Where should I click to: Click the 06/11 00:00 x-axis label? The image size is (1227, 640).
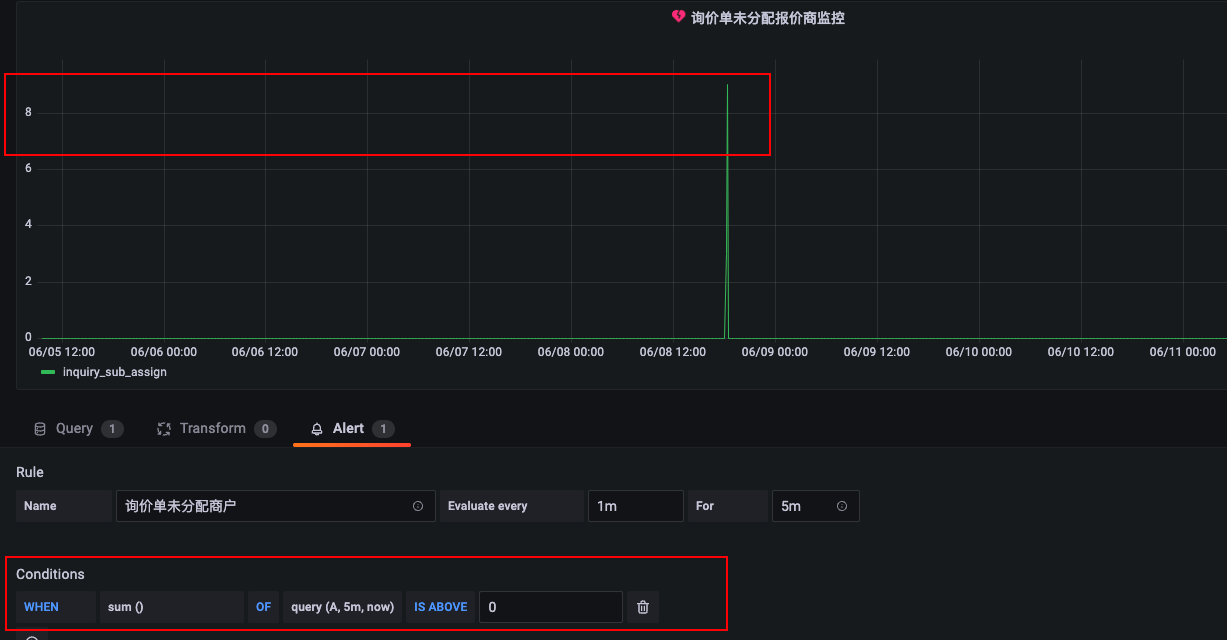pos(1184,352)
